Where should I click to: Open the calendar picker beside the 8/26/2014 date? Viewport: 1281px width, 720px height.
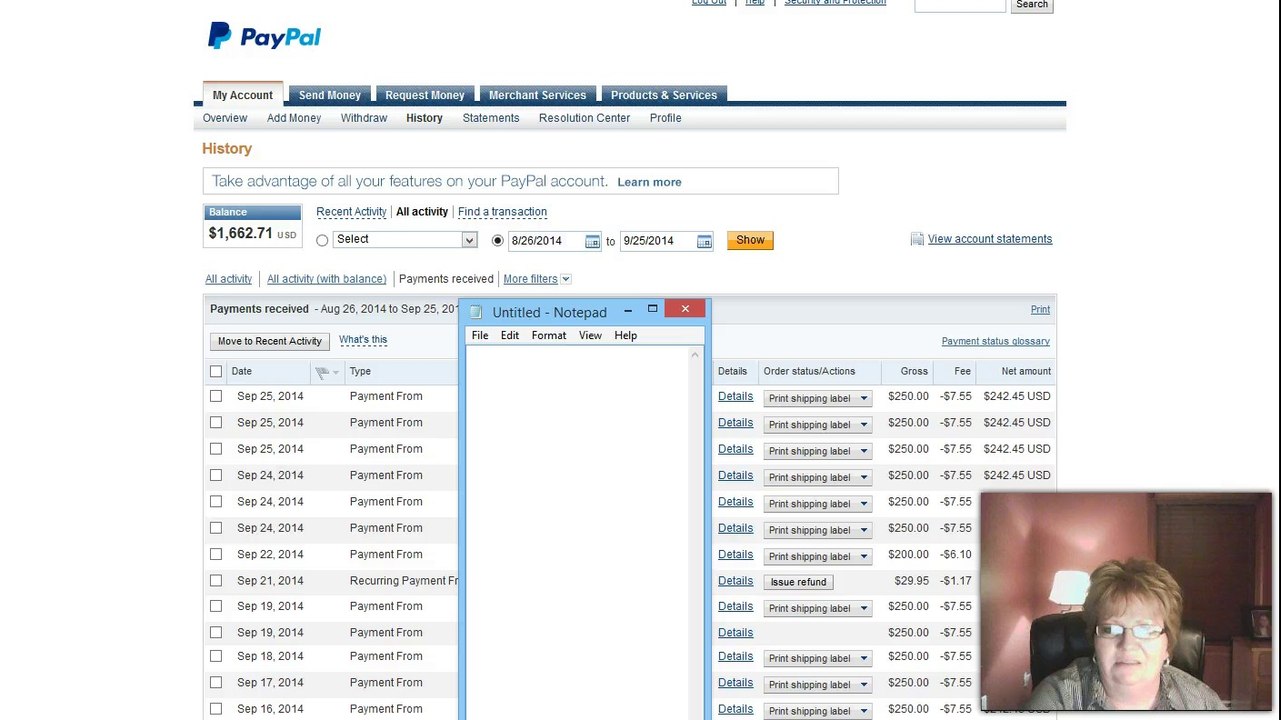(592, 241)
